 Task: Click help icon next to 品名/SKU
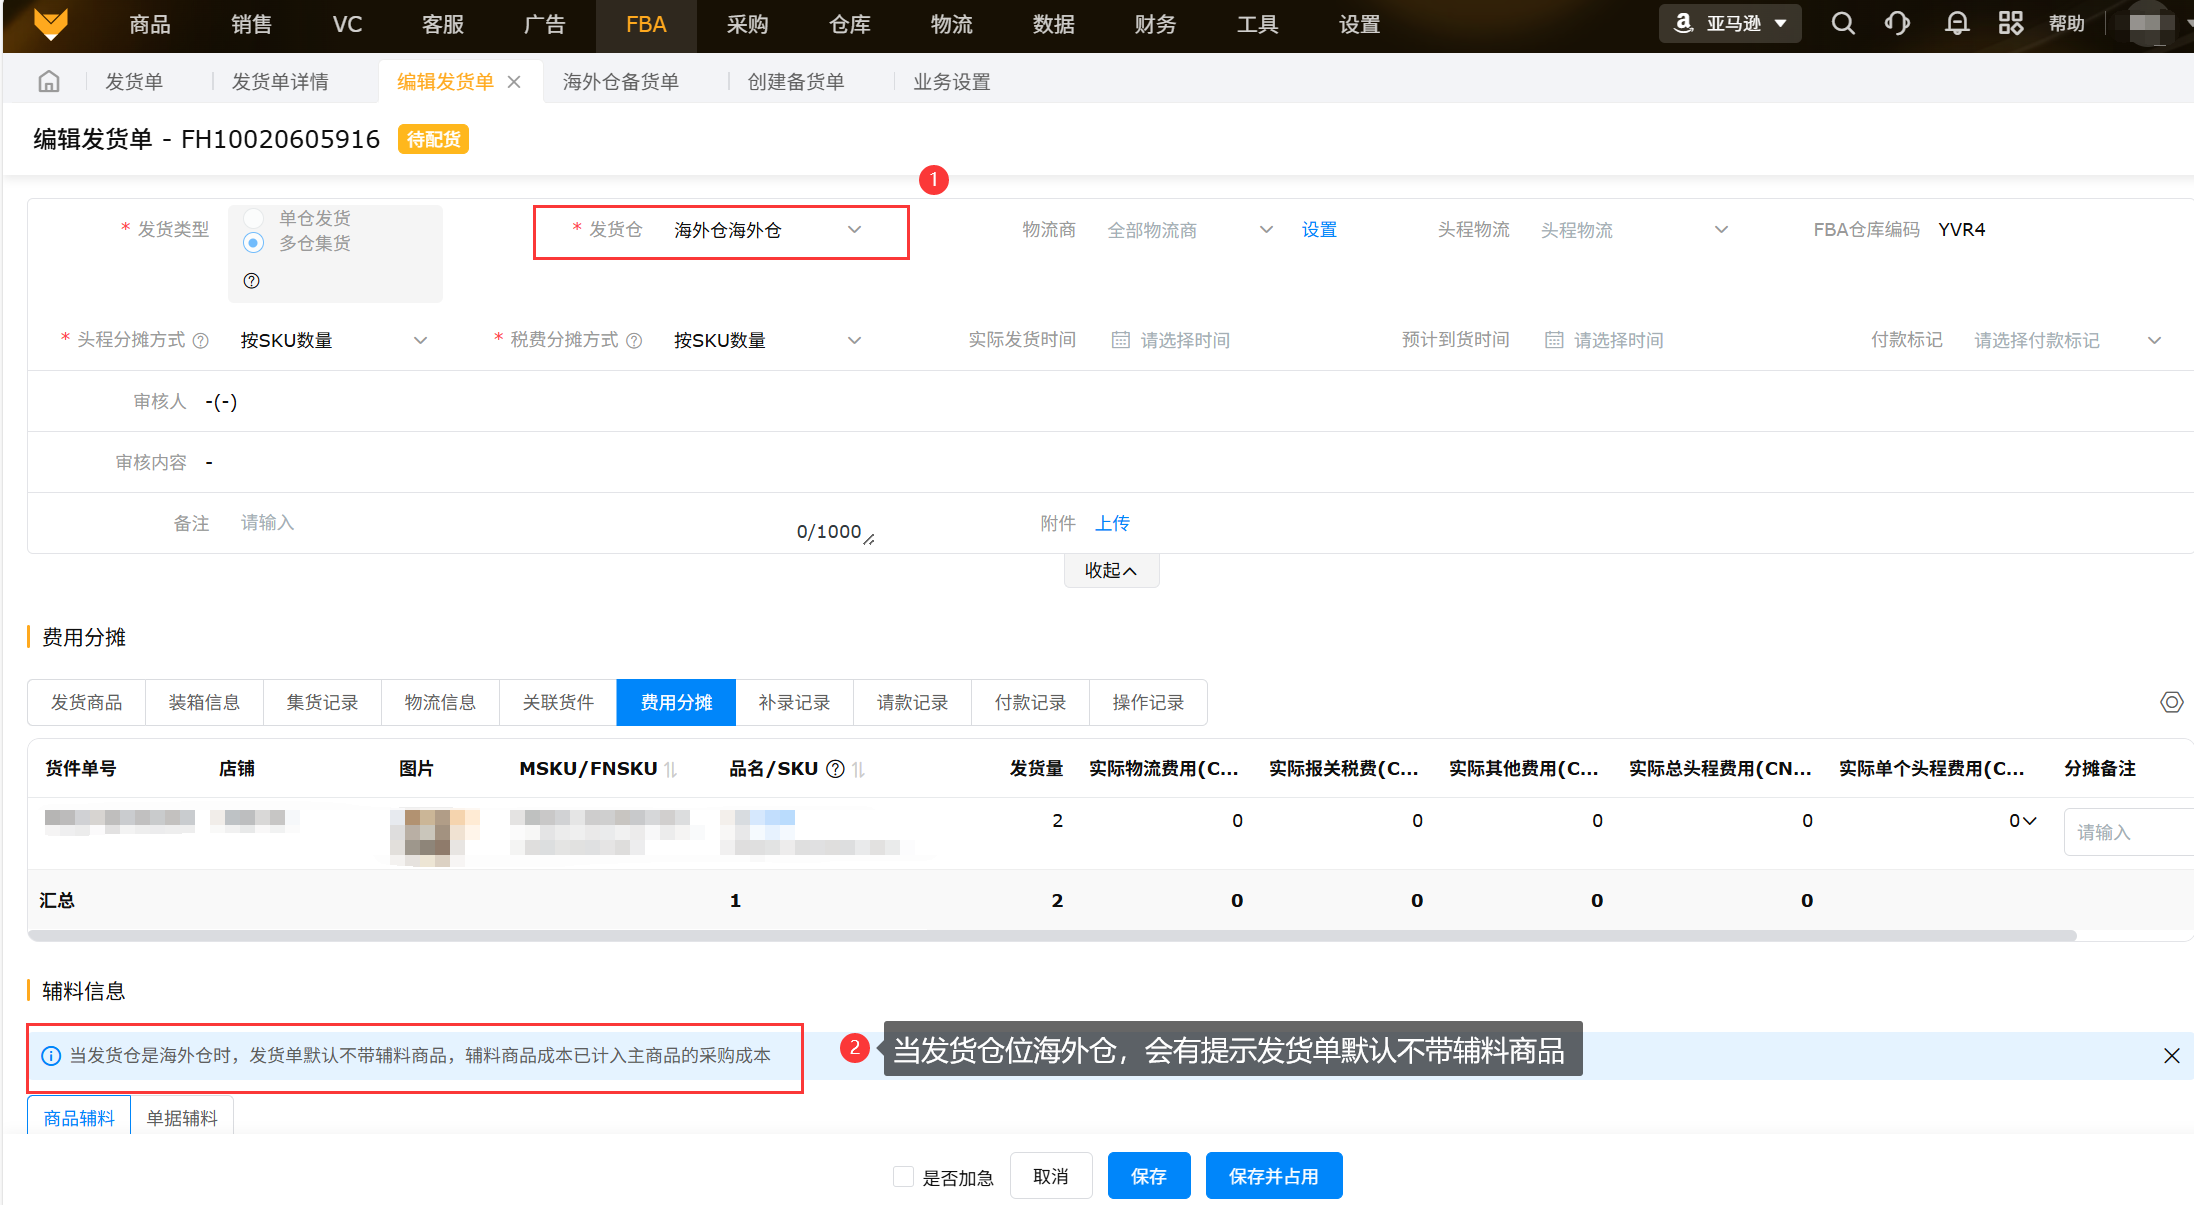click(835, 769)
